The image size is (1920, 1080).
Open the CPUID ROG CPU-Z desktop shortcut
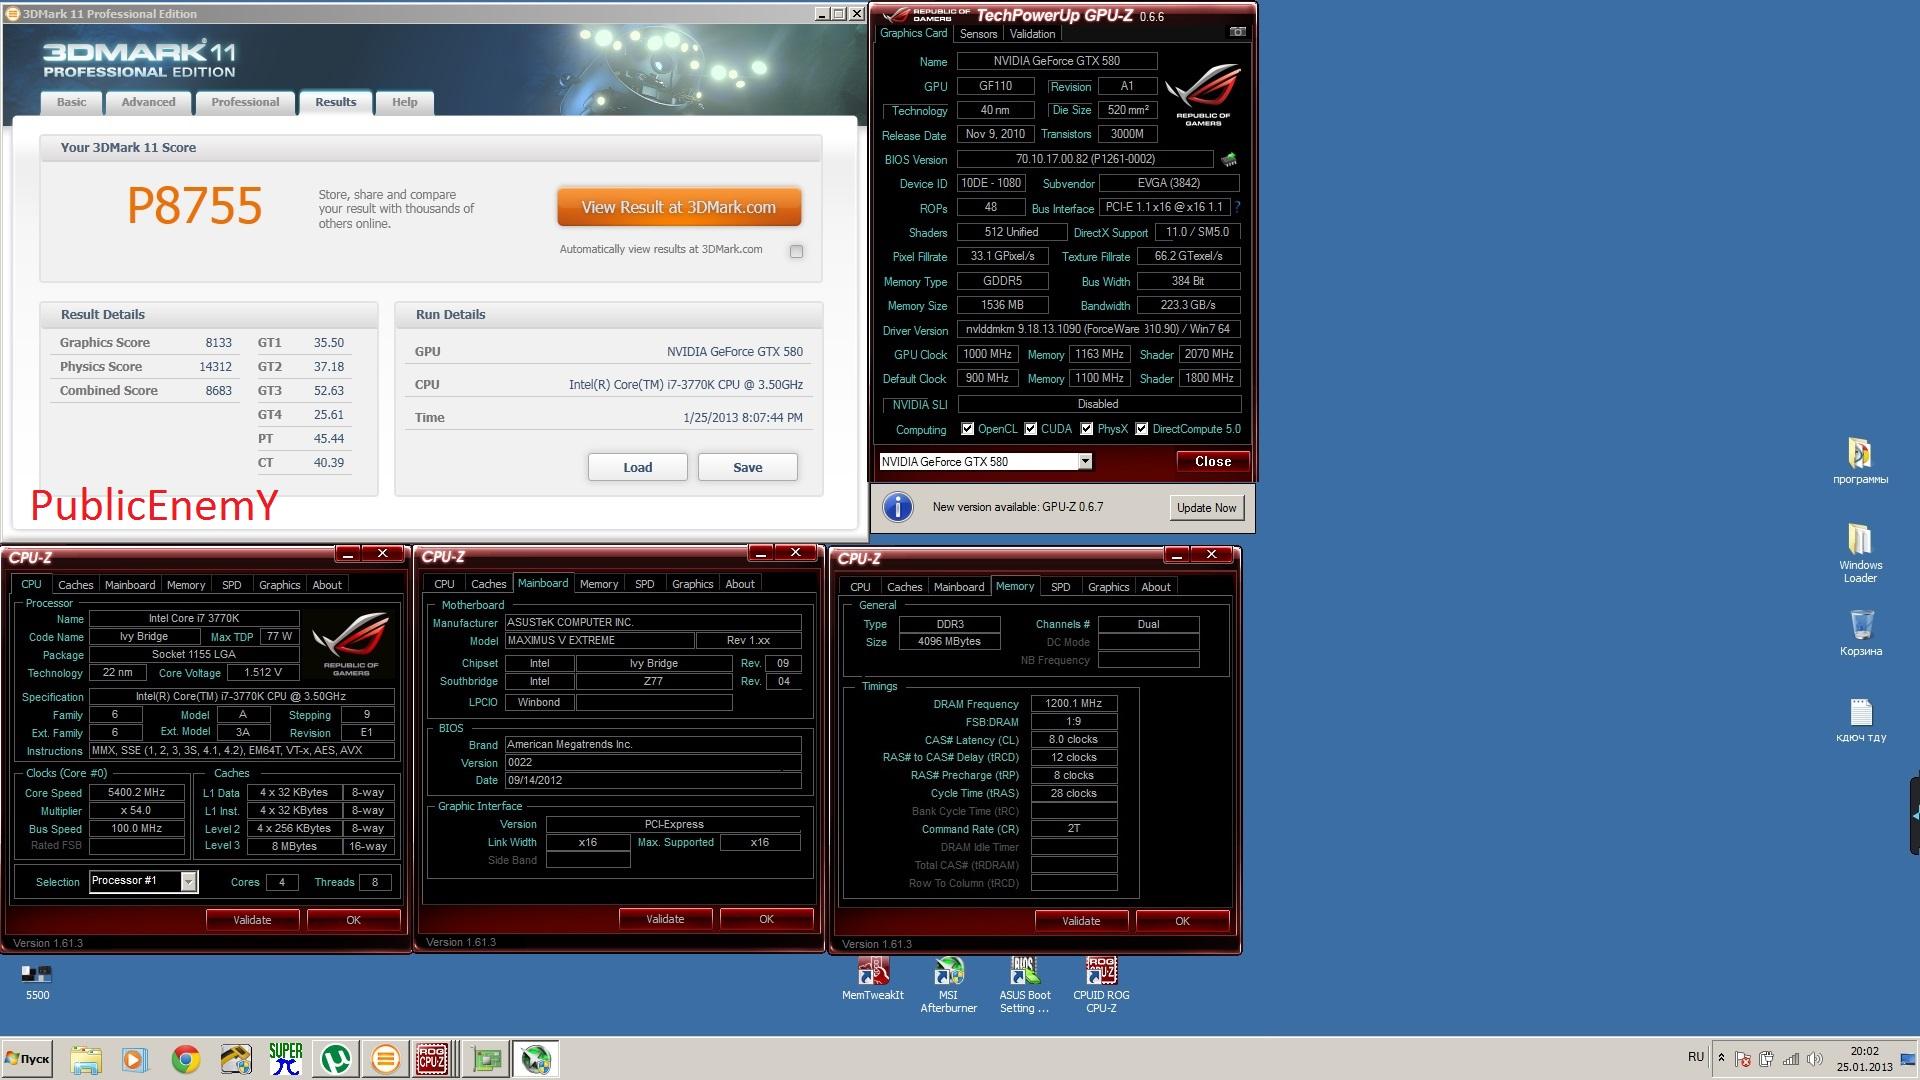pyautogui.click(x=1101, y=985)
